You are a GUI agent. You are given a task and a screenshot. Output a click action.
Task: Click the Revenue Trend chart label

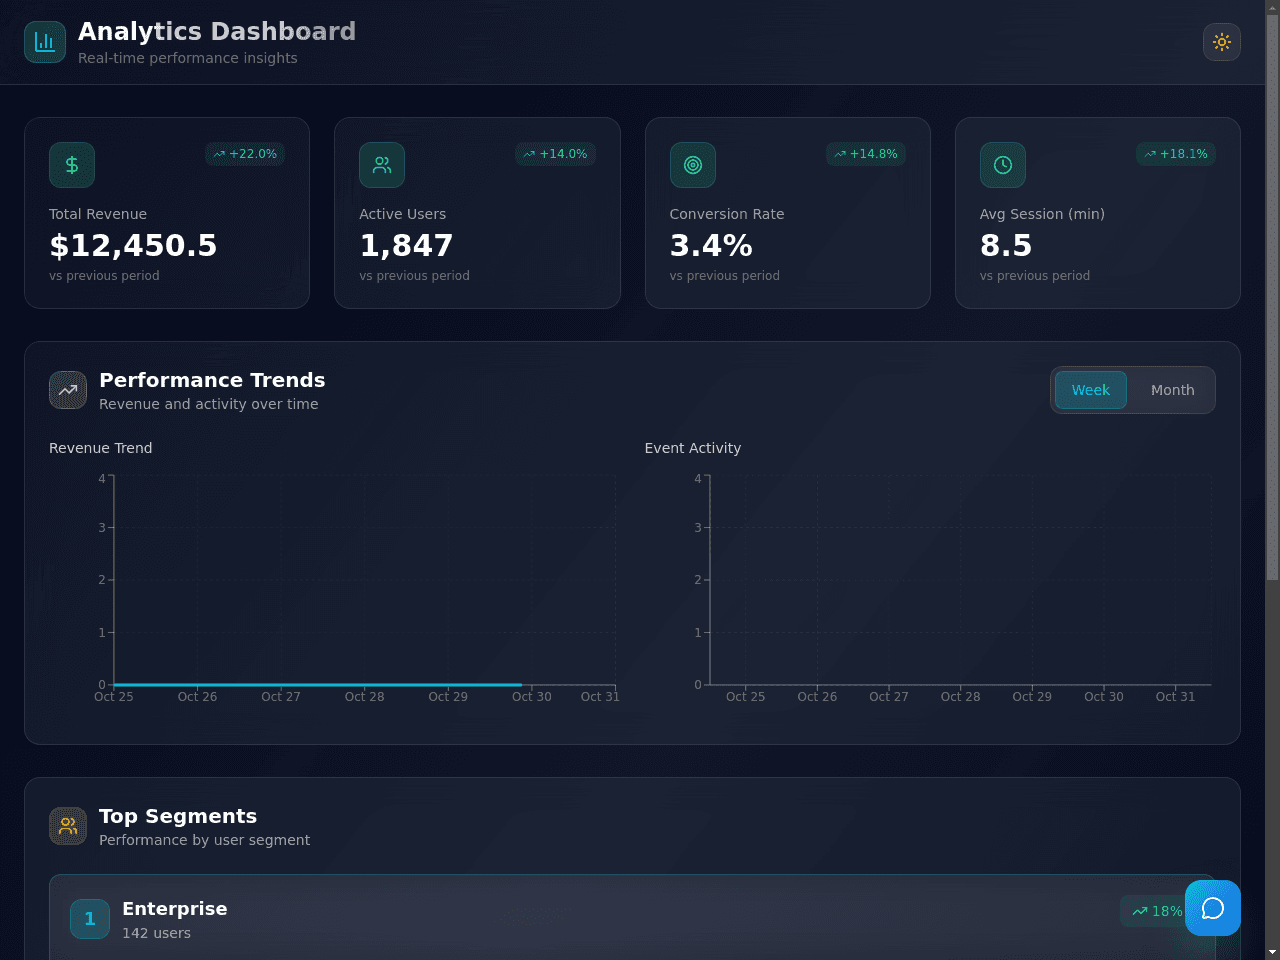point(101,448)
